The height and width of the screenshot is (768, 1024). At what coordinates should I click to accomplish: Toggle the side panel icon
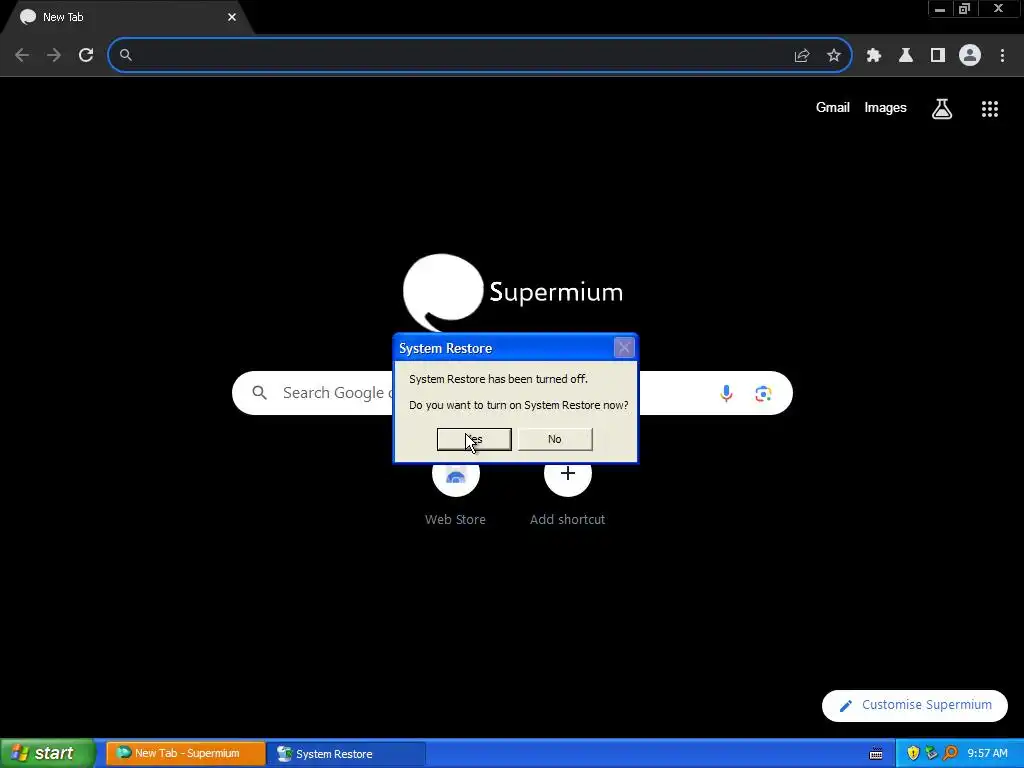tap(938, 56)
